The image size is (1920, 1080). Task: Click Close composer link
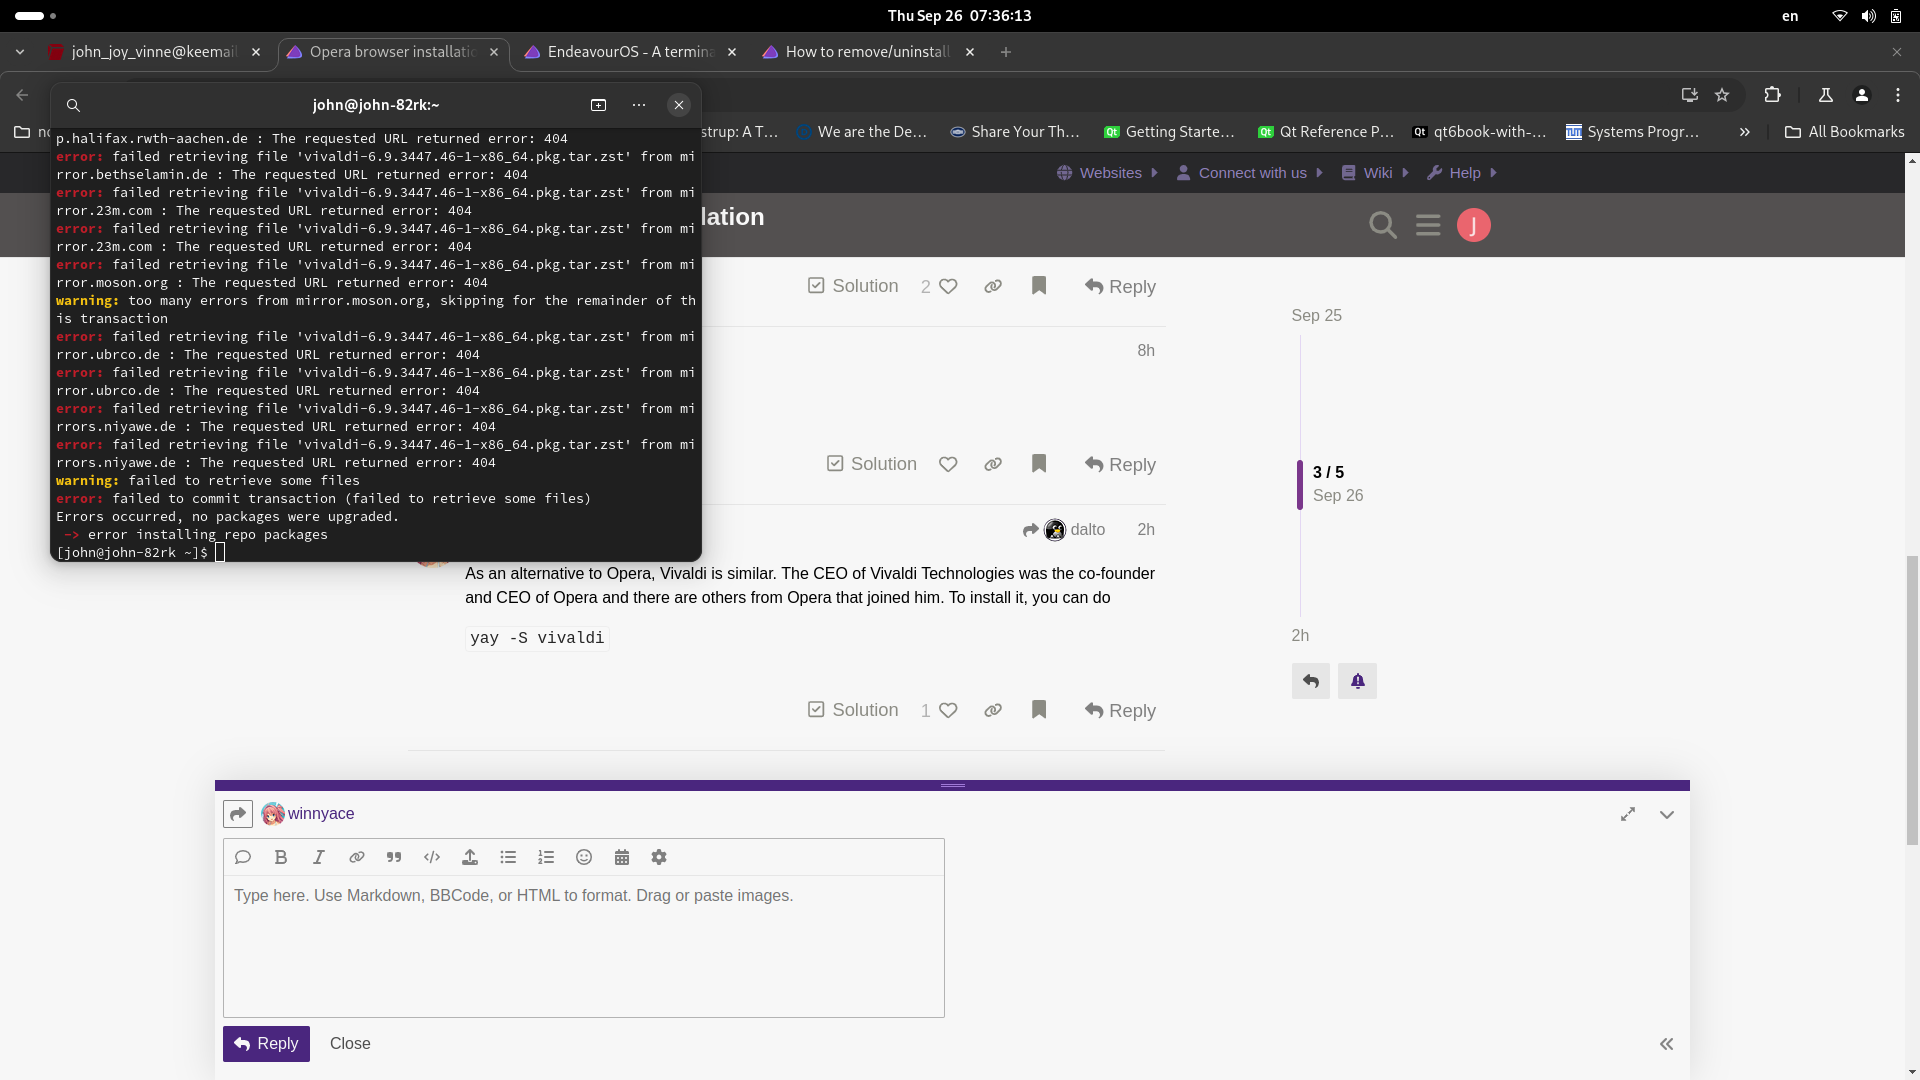[350, 1044]
